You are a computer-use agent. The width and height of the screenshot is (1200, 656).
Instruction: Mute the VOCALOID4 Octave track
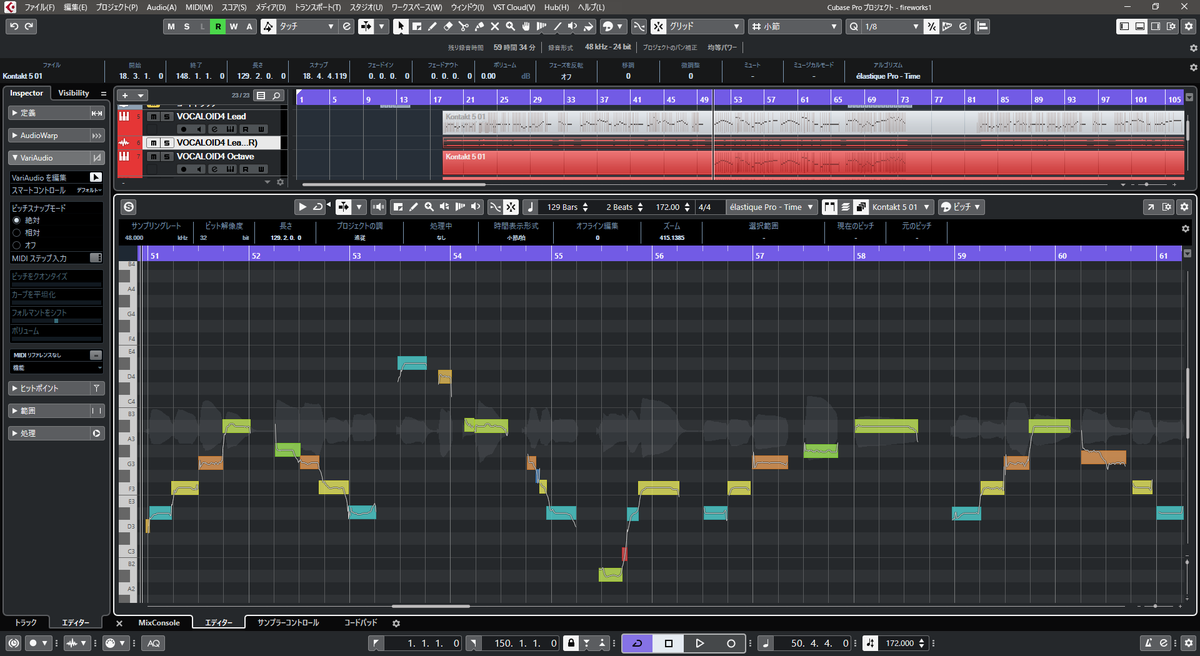pos(153,157)
